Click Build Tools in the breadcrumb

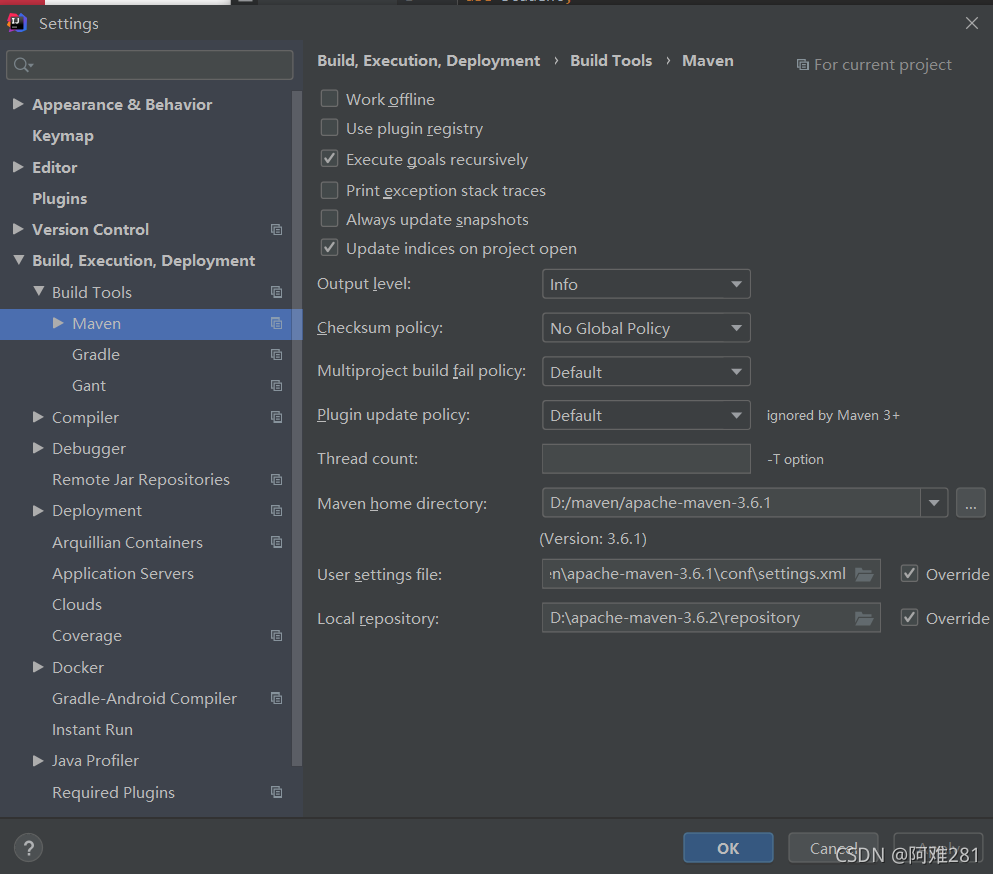tap(610, 61)
